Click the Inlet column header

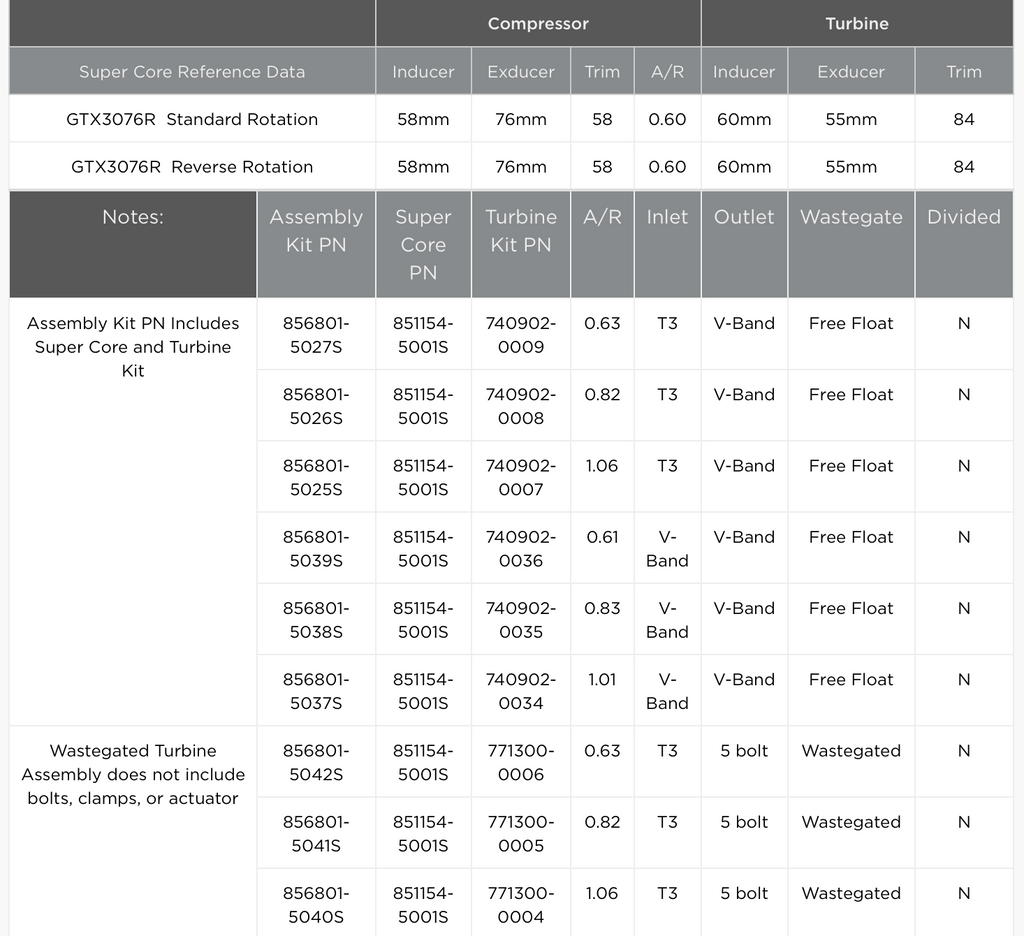pyautogui.click(x=667, y=244)
